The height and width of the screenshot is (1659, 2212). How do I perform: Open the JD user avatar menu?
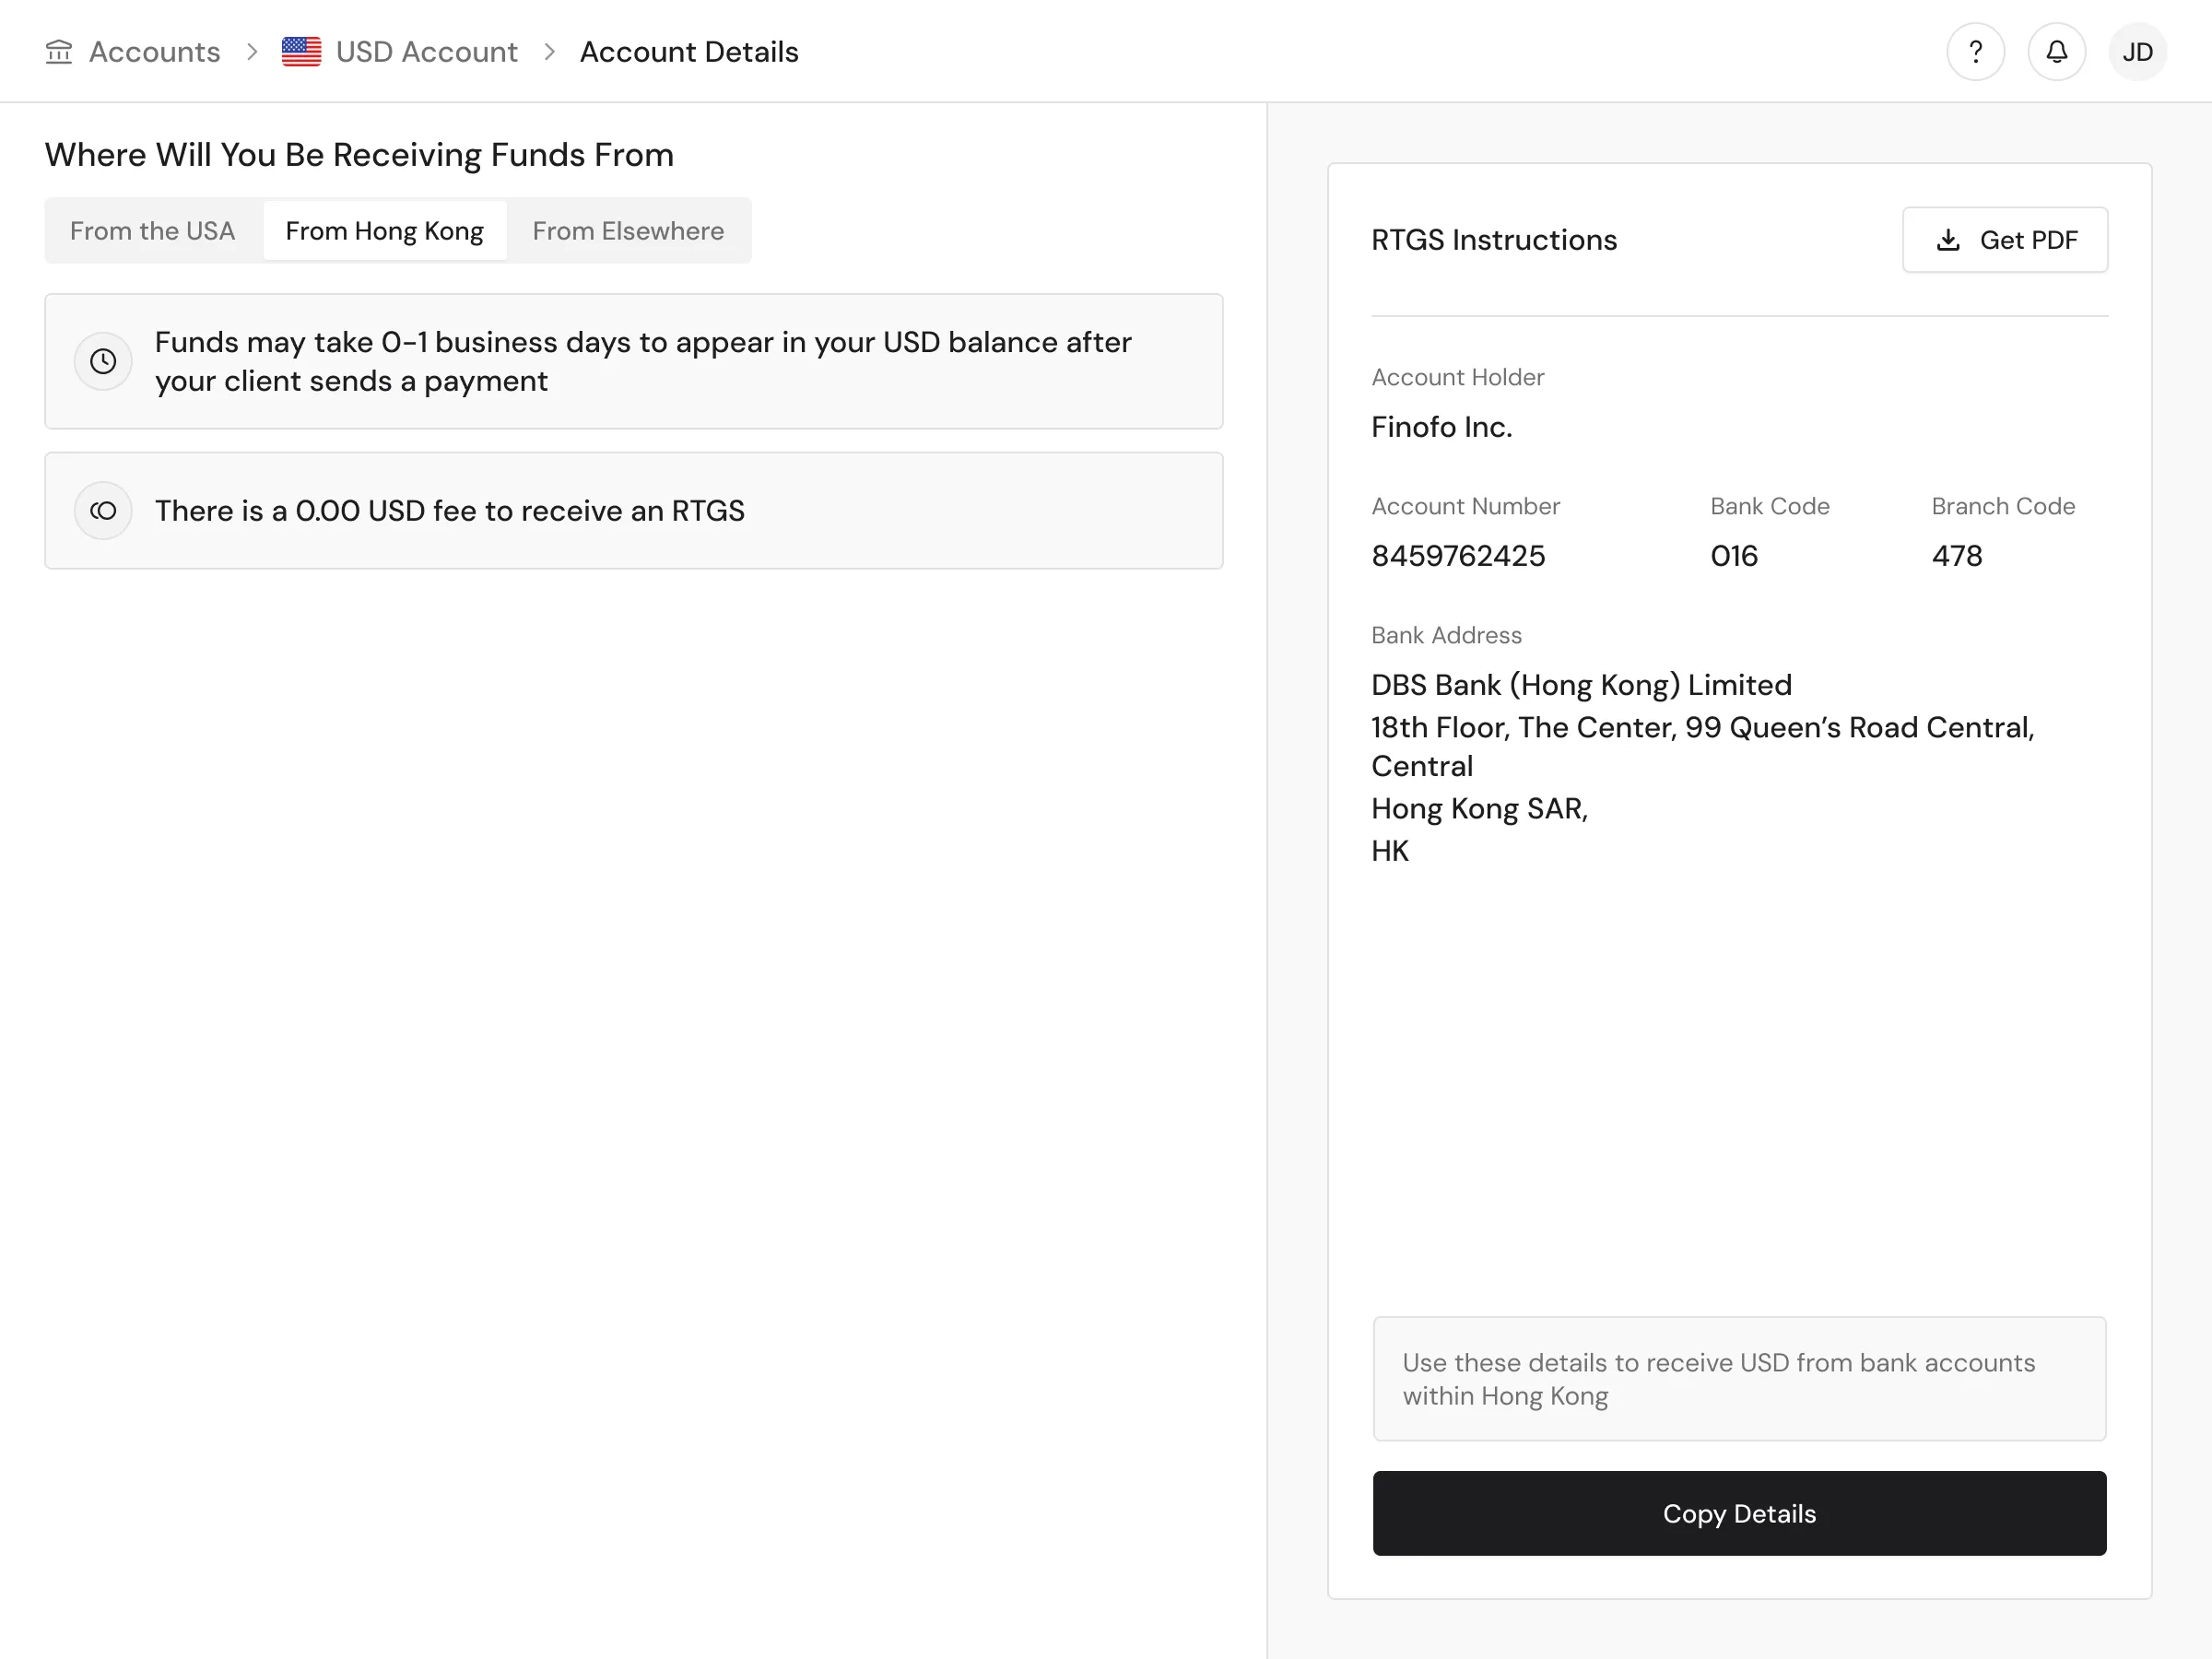pos(2137,52)
